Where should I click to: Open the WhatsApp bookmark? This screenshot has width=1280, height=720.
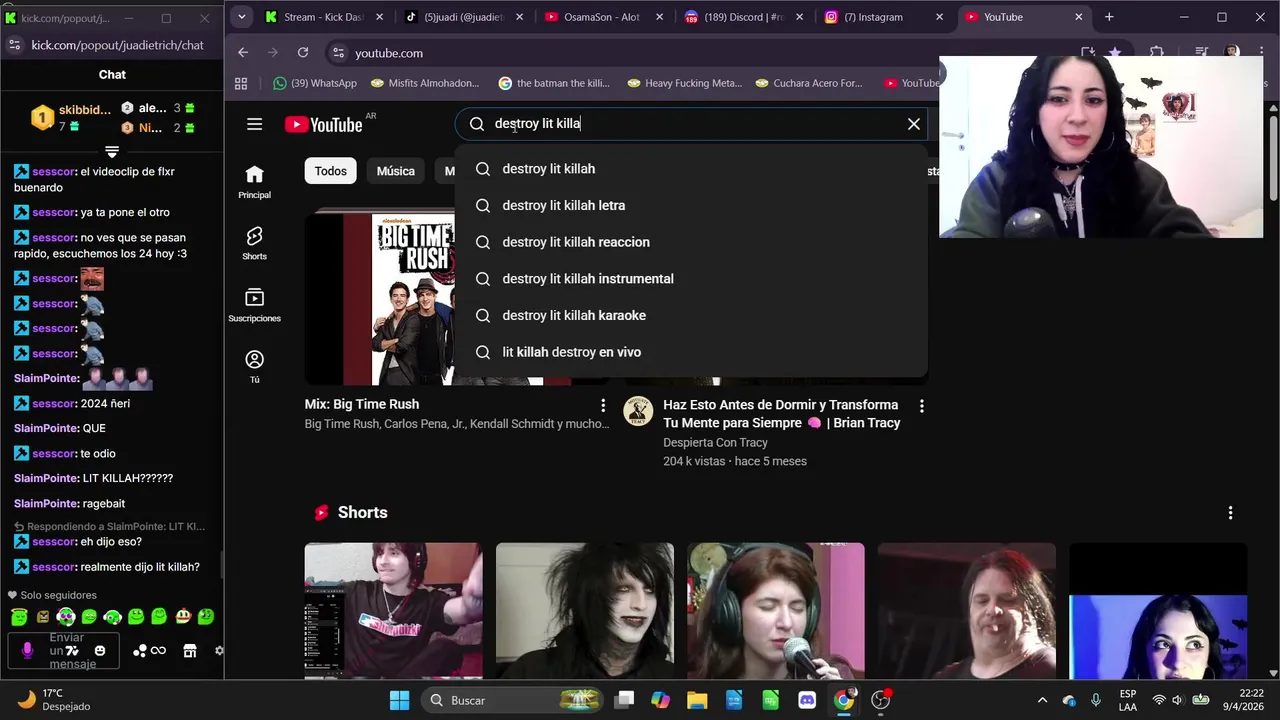pos(315,83)
